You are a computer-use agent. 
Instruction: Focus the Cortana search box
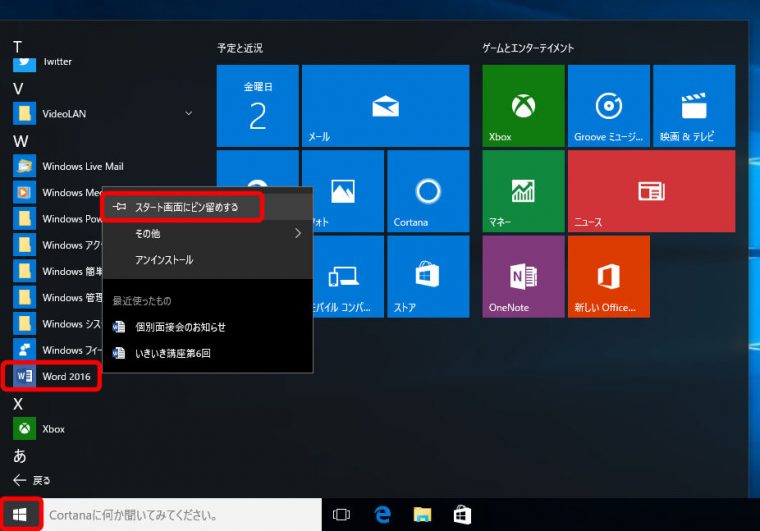click(x=182, y=515)
